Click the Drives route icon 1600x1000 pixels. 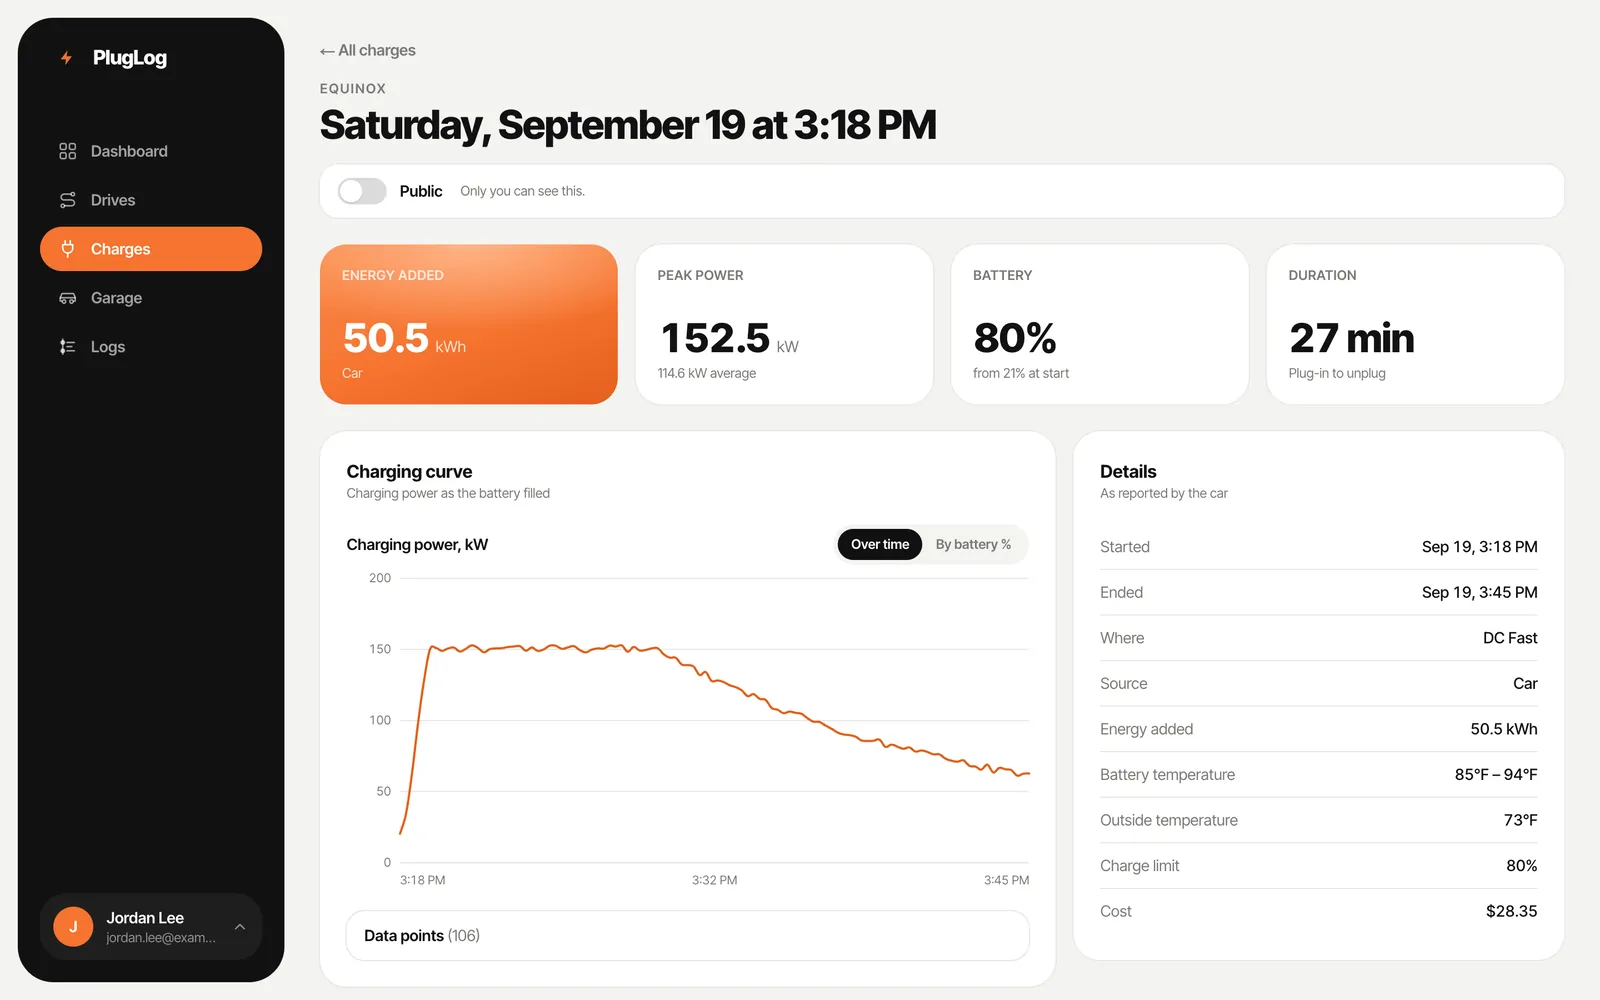67,200
